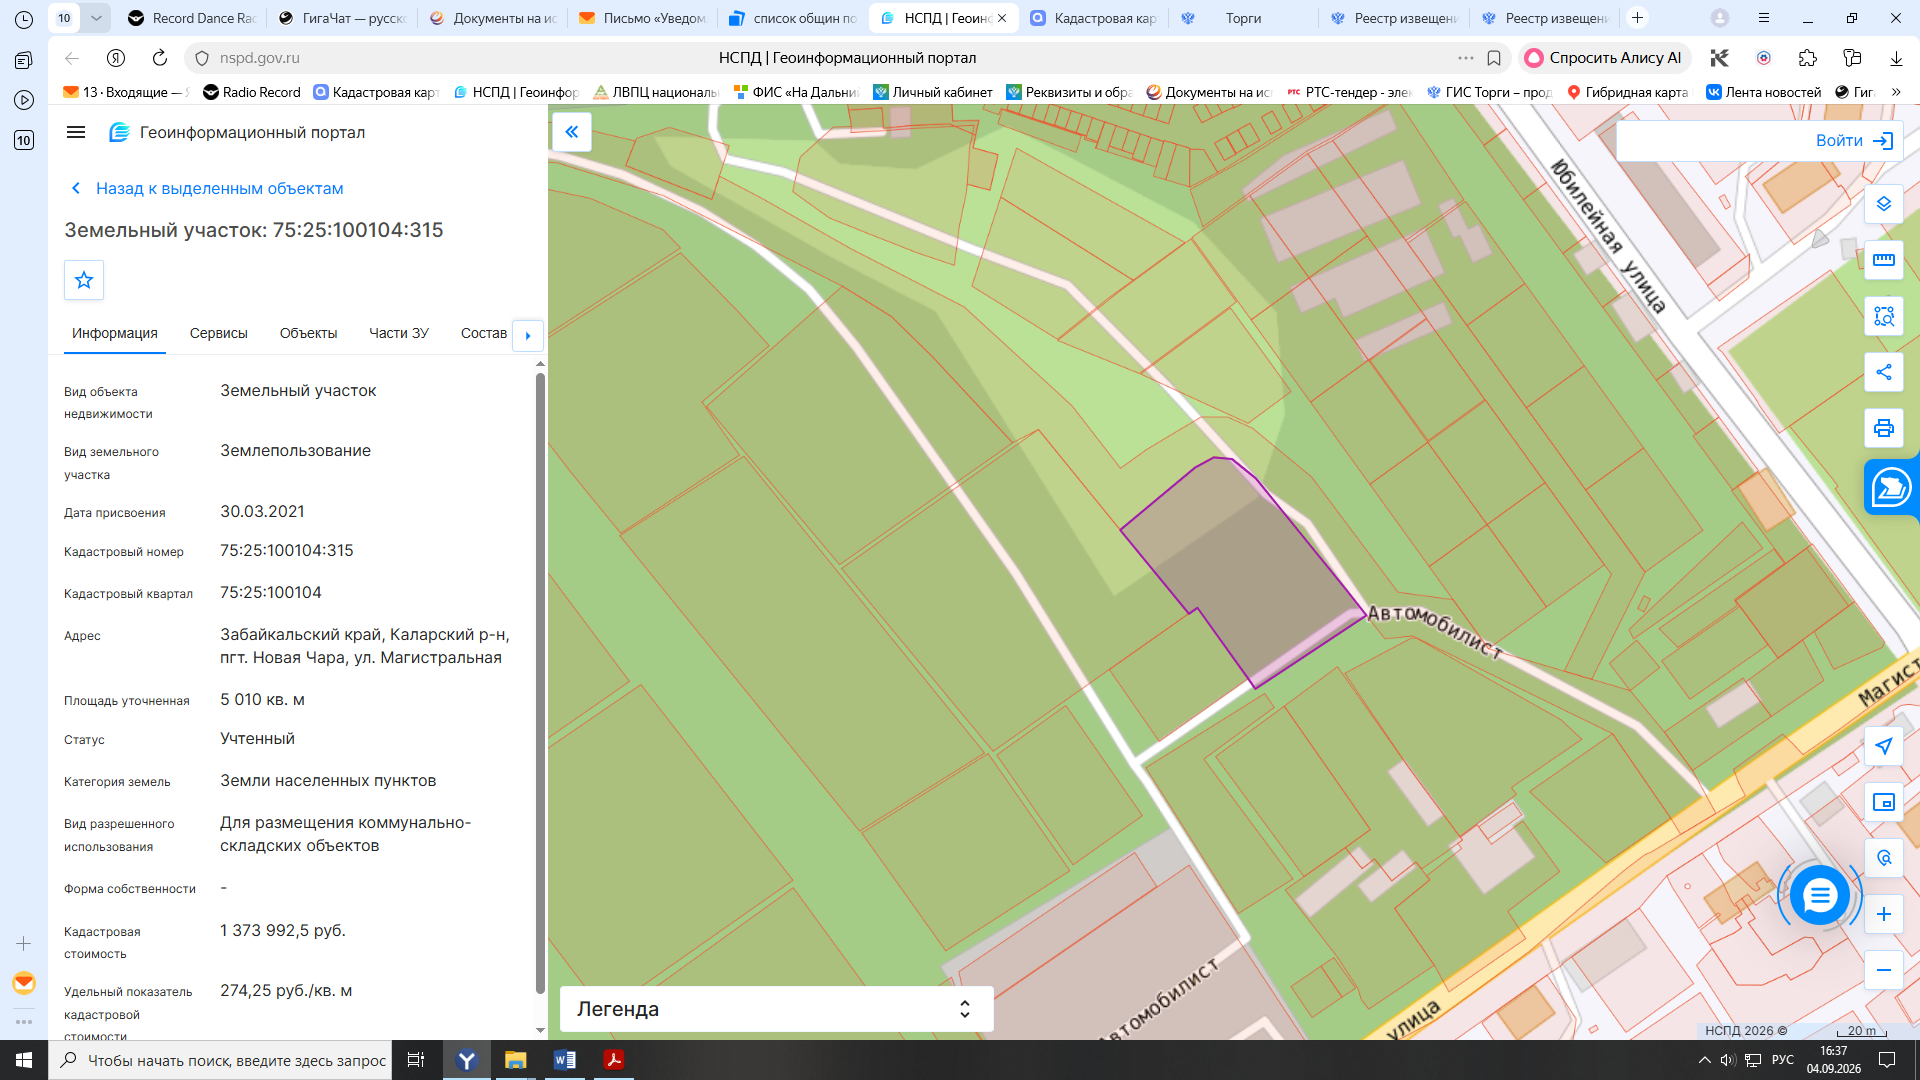Open Word from the Windows taskbar
Screen dimensions: 1920x1080
point(564,1060)
